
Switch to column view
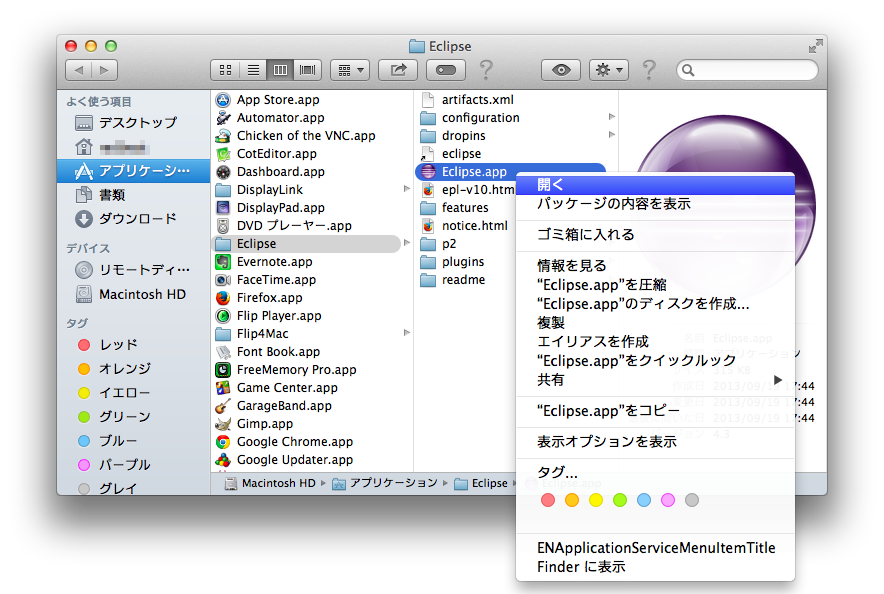280,70
